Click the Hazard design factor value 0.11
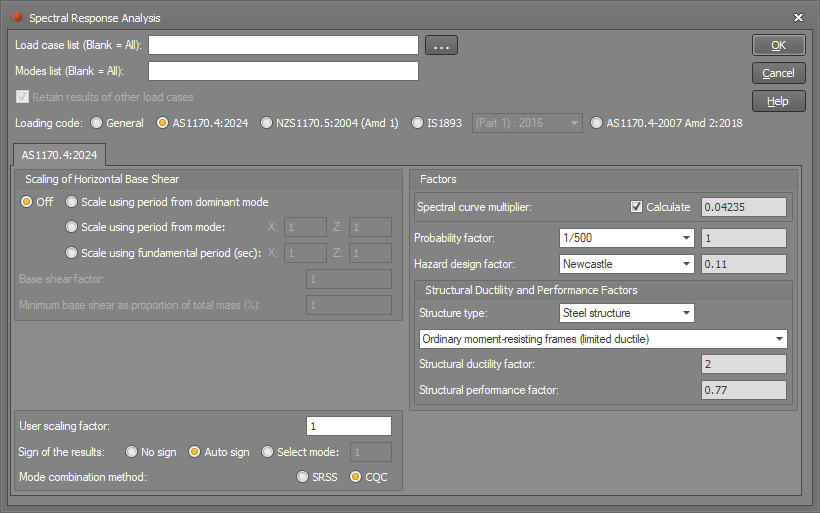The width and height of the screenshot is (820, 513). (744, 264)
